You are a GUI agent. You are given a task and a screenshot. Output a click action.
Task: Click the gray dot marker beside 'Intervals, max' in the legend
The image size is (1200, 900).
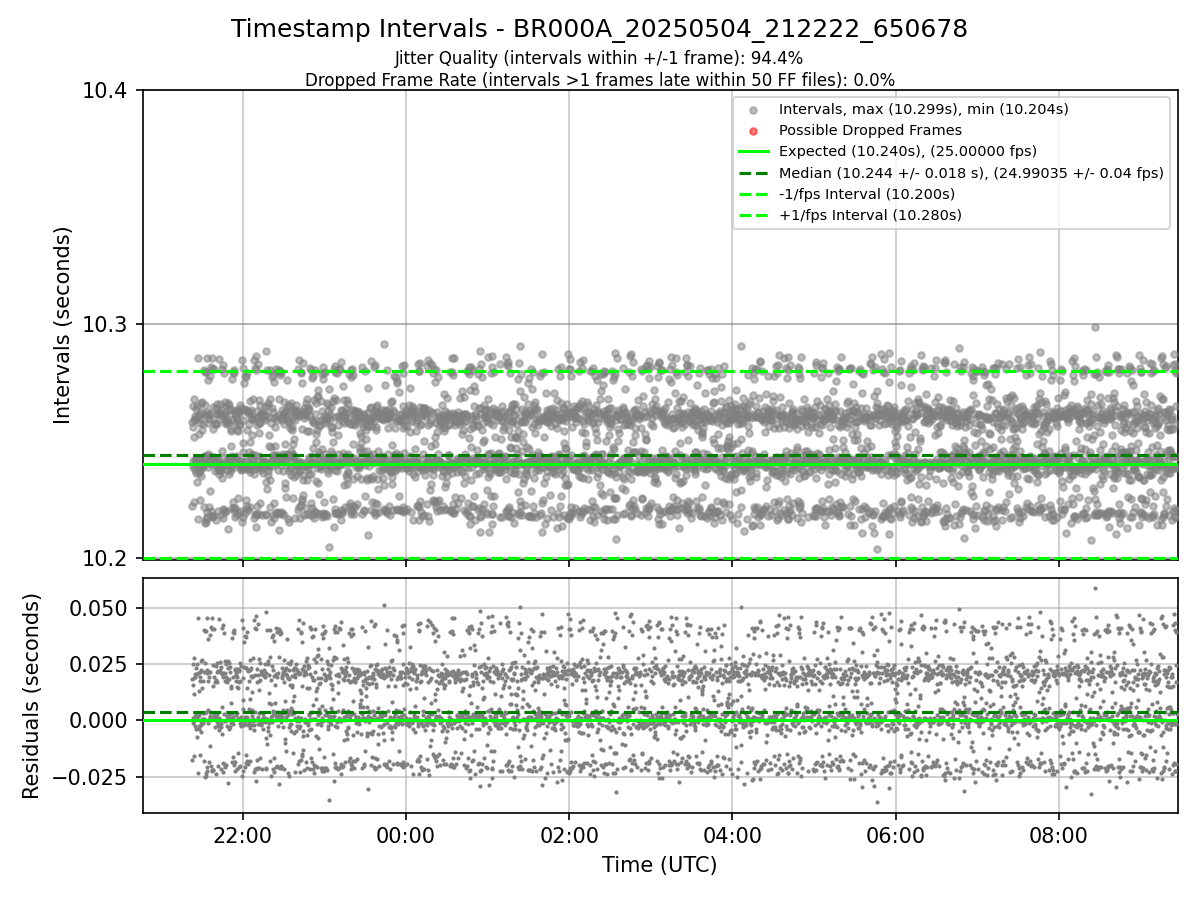click(754, 110)
